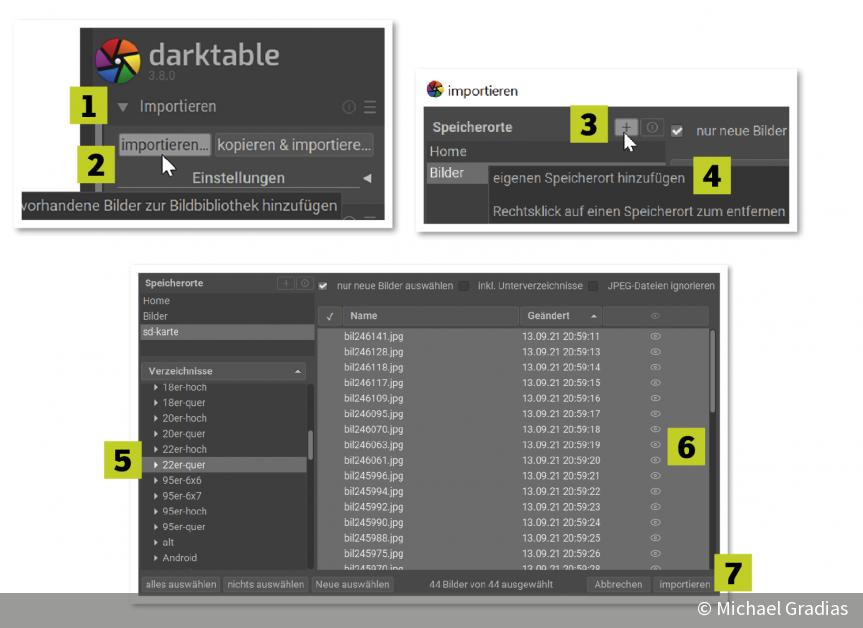Disable 'nur neue Bilder auswählen'
The width and height of the screenshot is (863, 628).
tap(324, 285)
